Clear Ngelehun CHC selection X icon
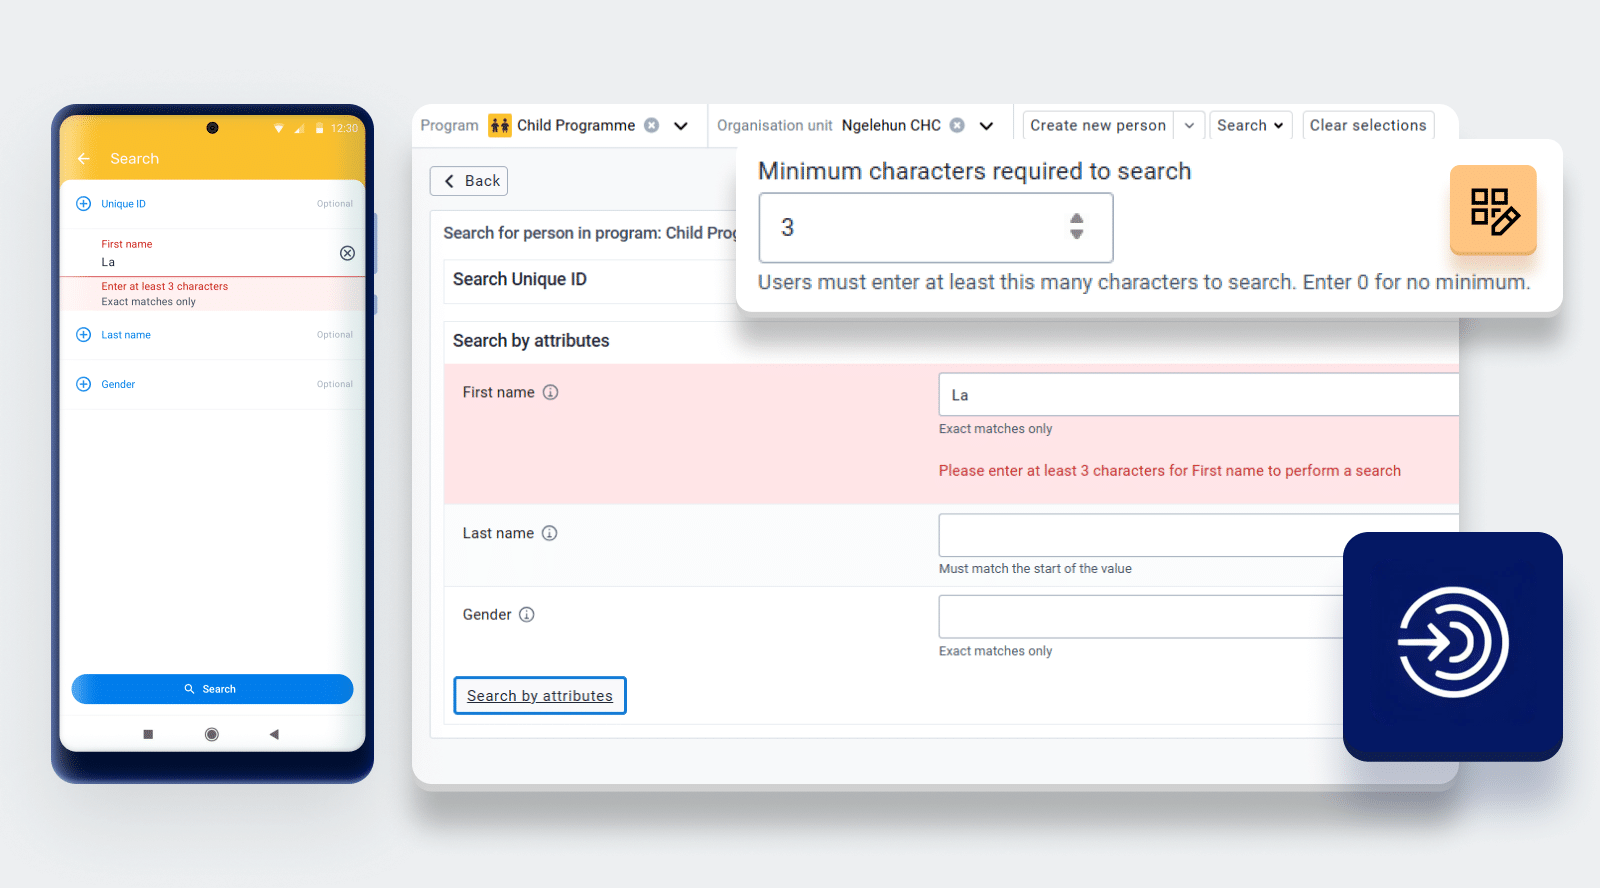 coord(957,125)
